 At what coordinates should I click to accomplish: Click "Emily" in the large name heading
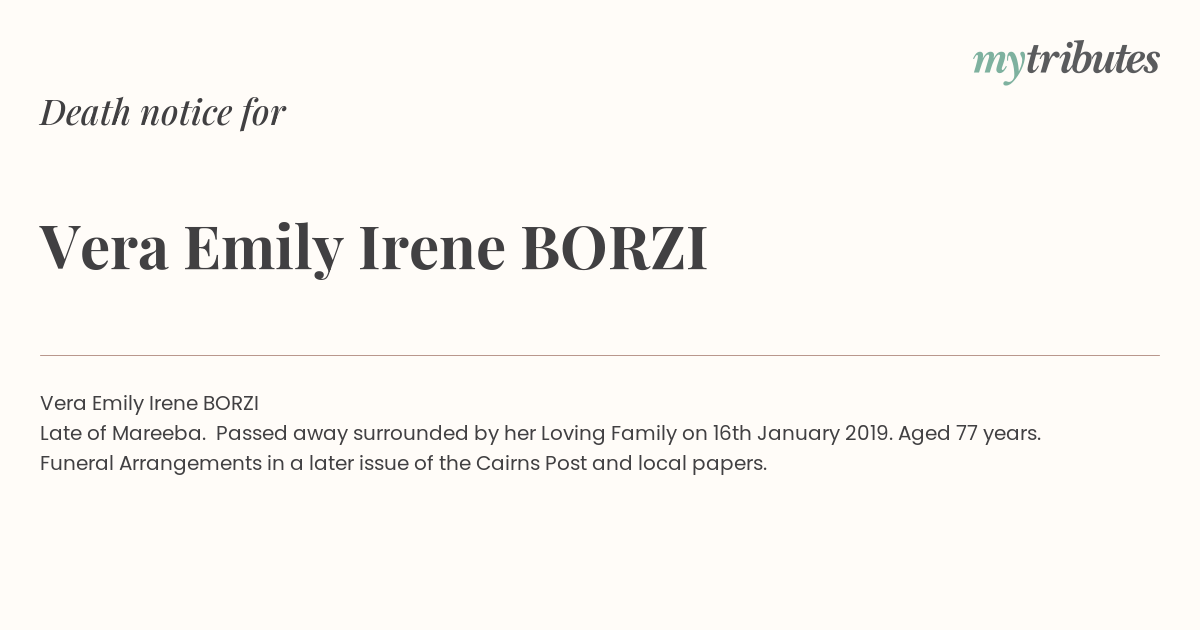coord(264,249)
